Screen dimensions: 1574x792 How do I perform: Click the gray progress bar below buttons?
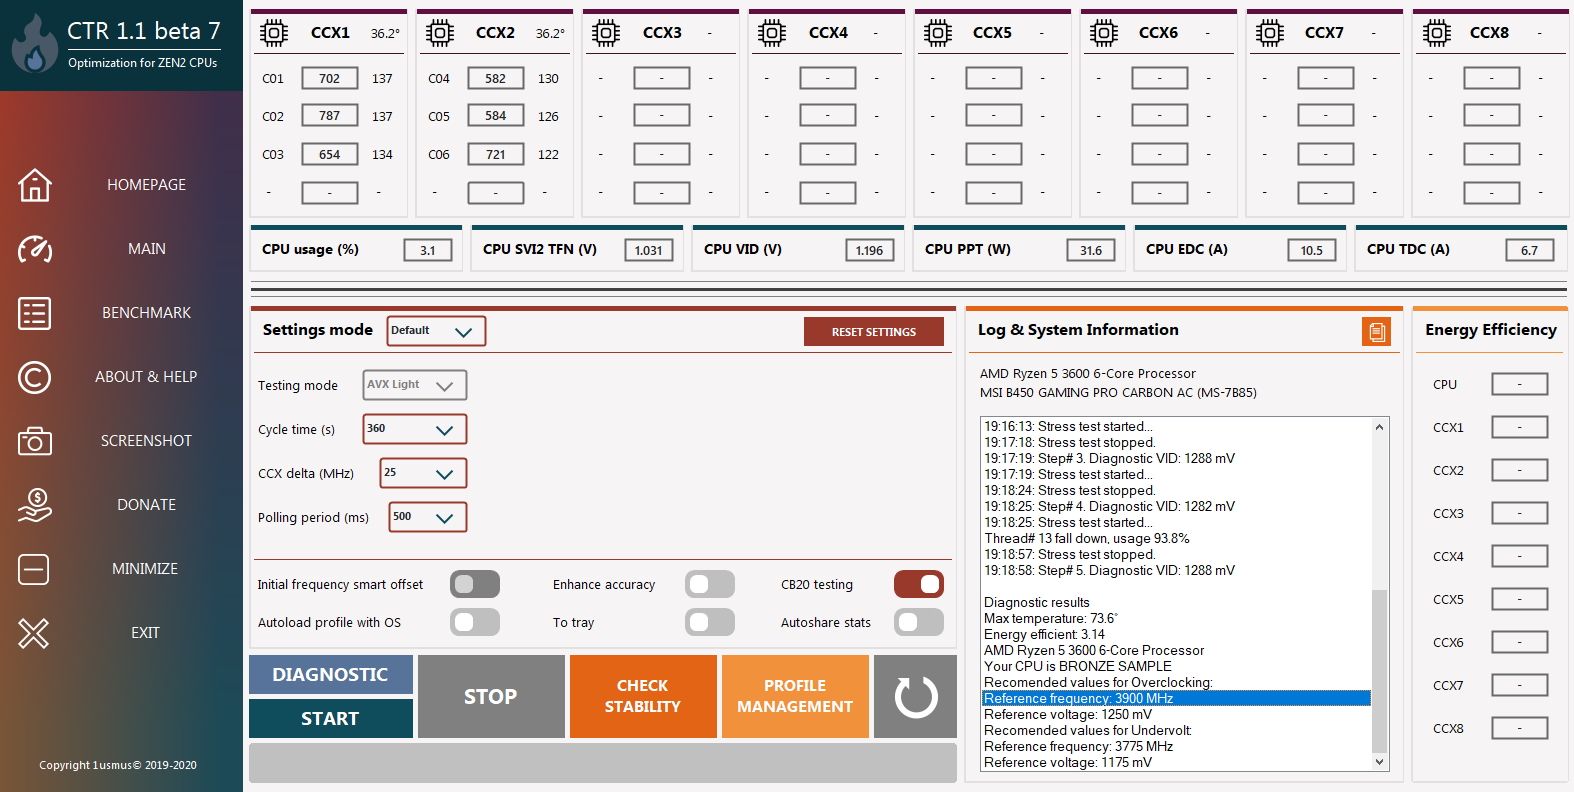603,763
